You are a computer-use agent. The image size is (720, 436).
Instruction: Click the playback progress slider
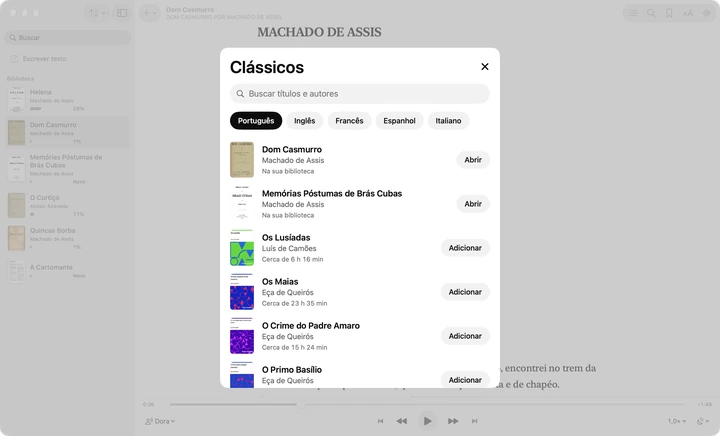point(427,404)
